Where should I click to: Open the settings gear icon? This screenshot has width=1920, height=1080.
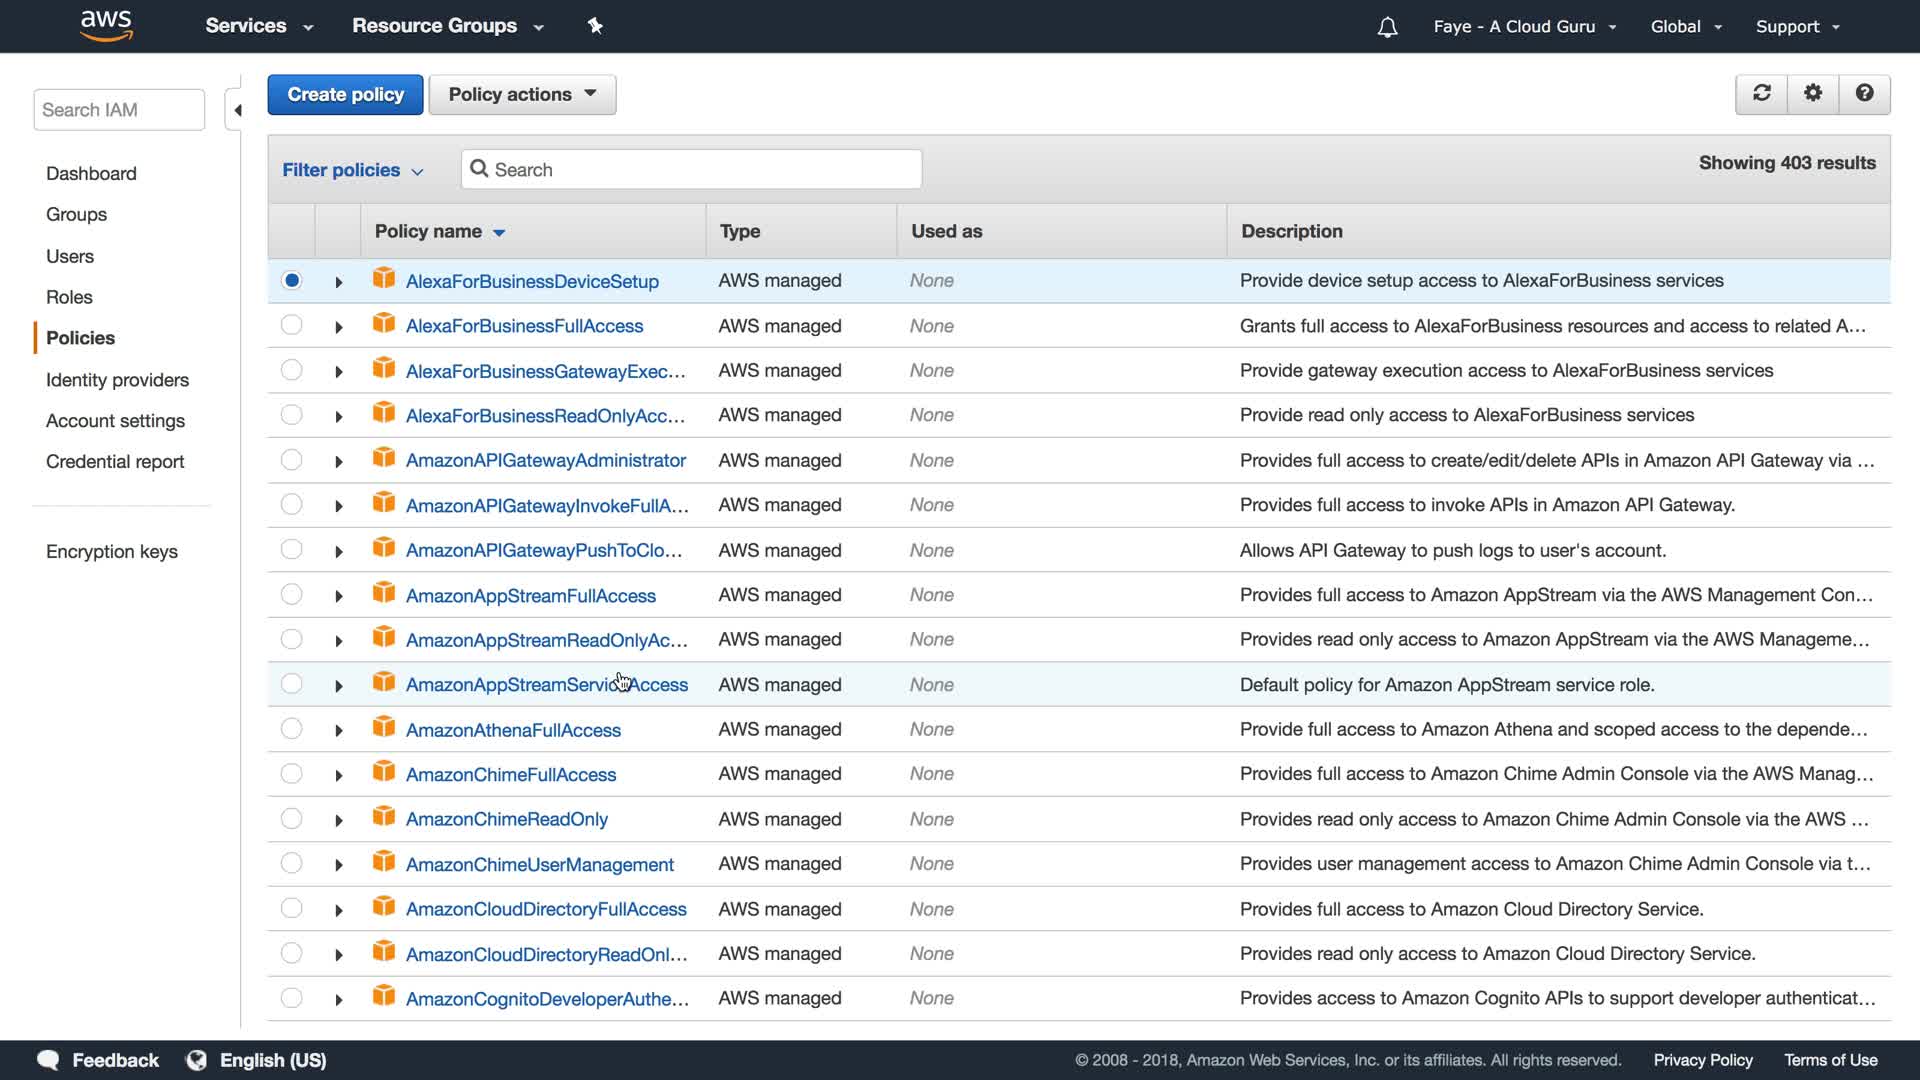1813,93
